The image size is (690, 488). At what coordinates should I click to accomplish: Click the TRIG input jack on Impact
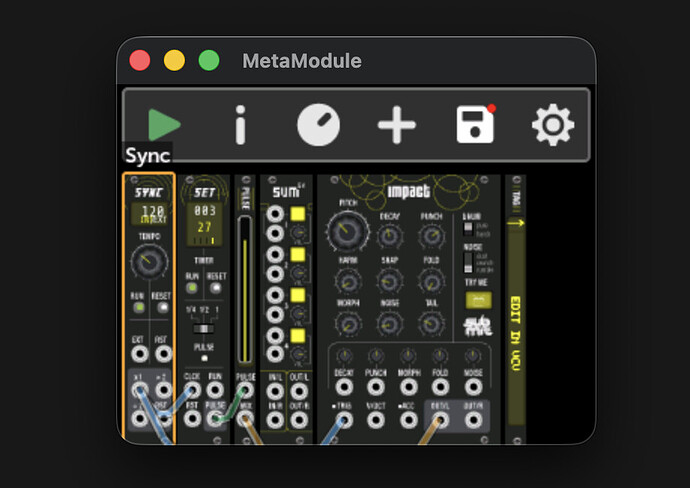pos(344,420)
